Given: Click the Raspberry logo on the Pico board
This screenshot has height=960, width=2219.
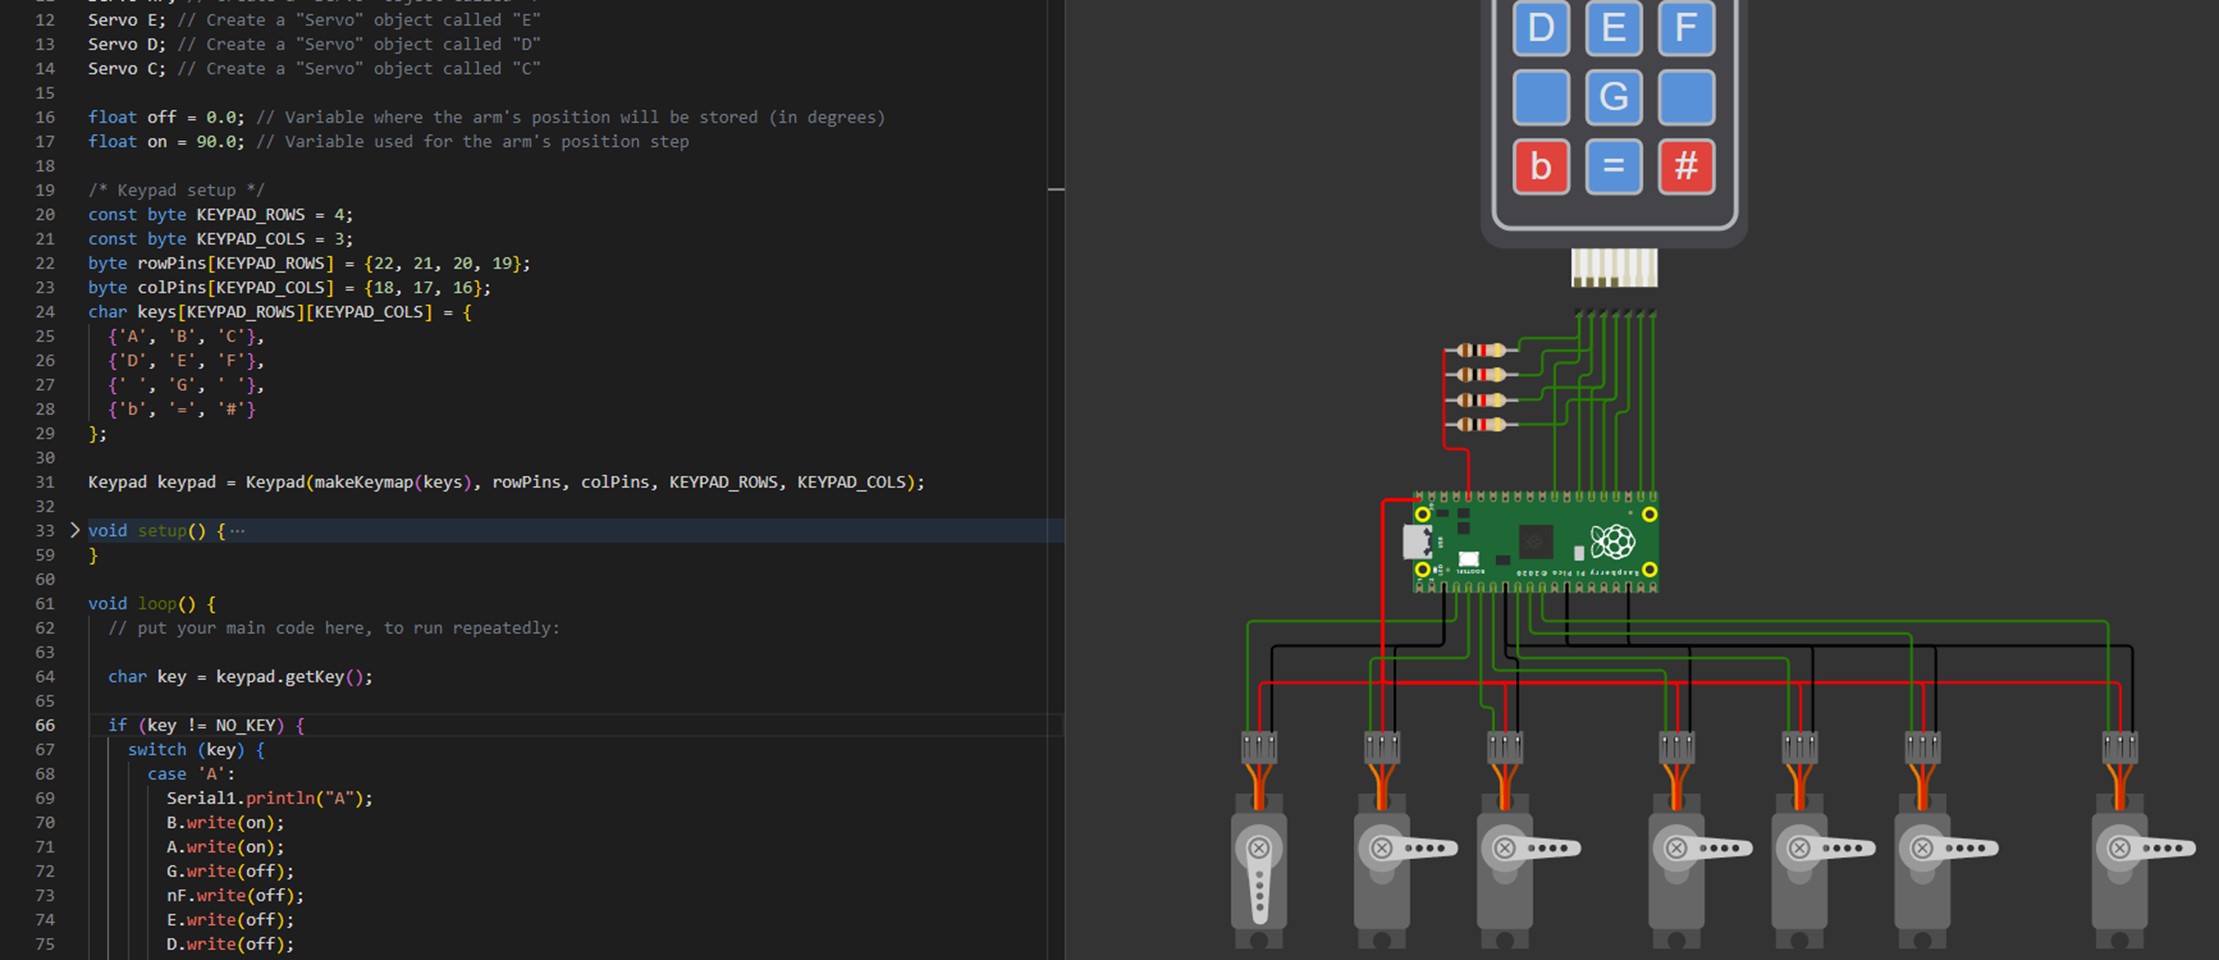Looking at the screenshot, I should (1611, 543).
